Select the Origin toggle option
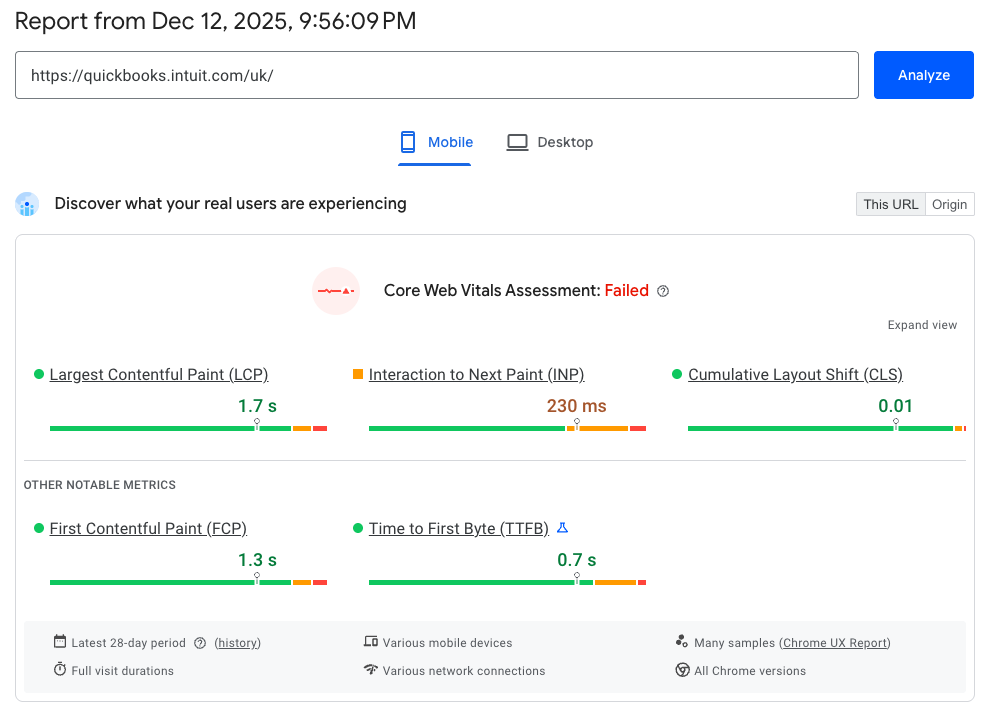The width and height of the screenshot is (1007, 717). [949, 204]
